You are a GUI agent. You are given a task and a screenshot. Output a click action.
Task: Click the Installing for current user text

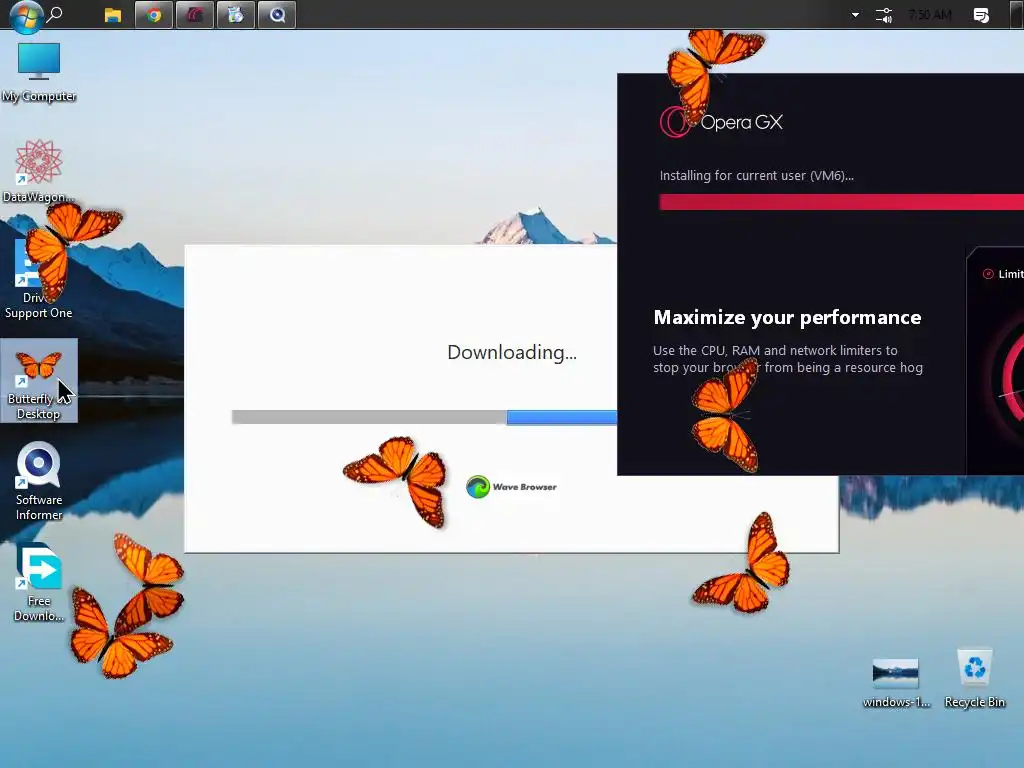pos(756,176)
